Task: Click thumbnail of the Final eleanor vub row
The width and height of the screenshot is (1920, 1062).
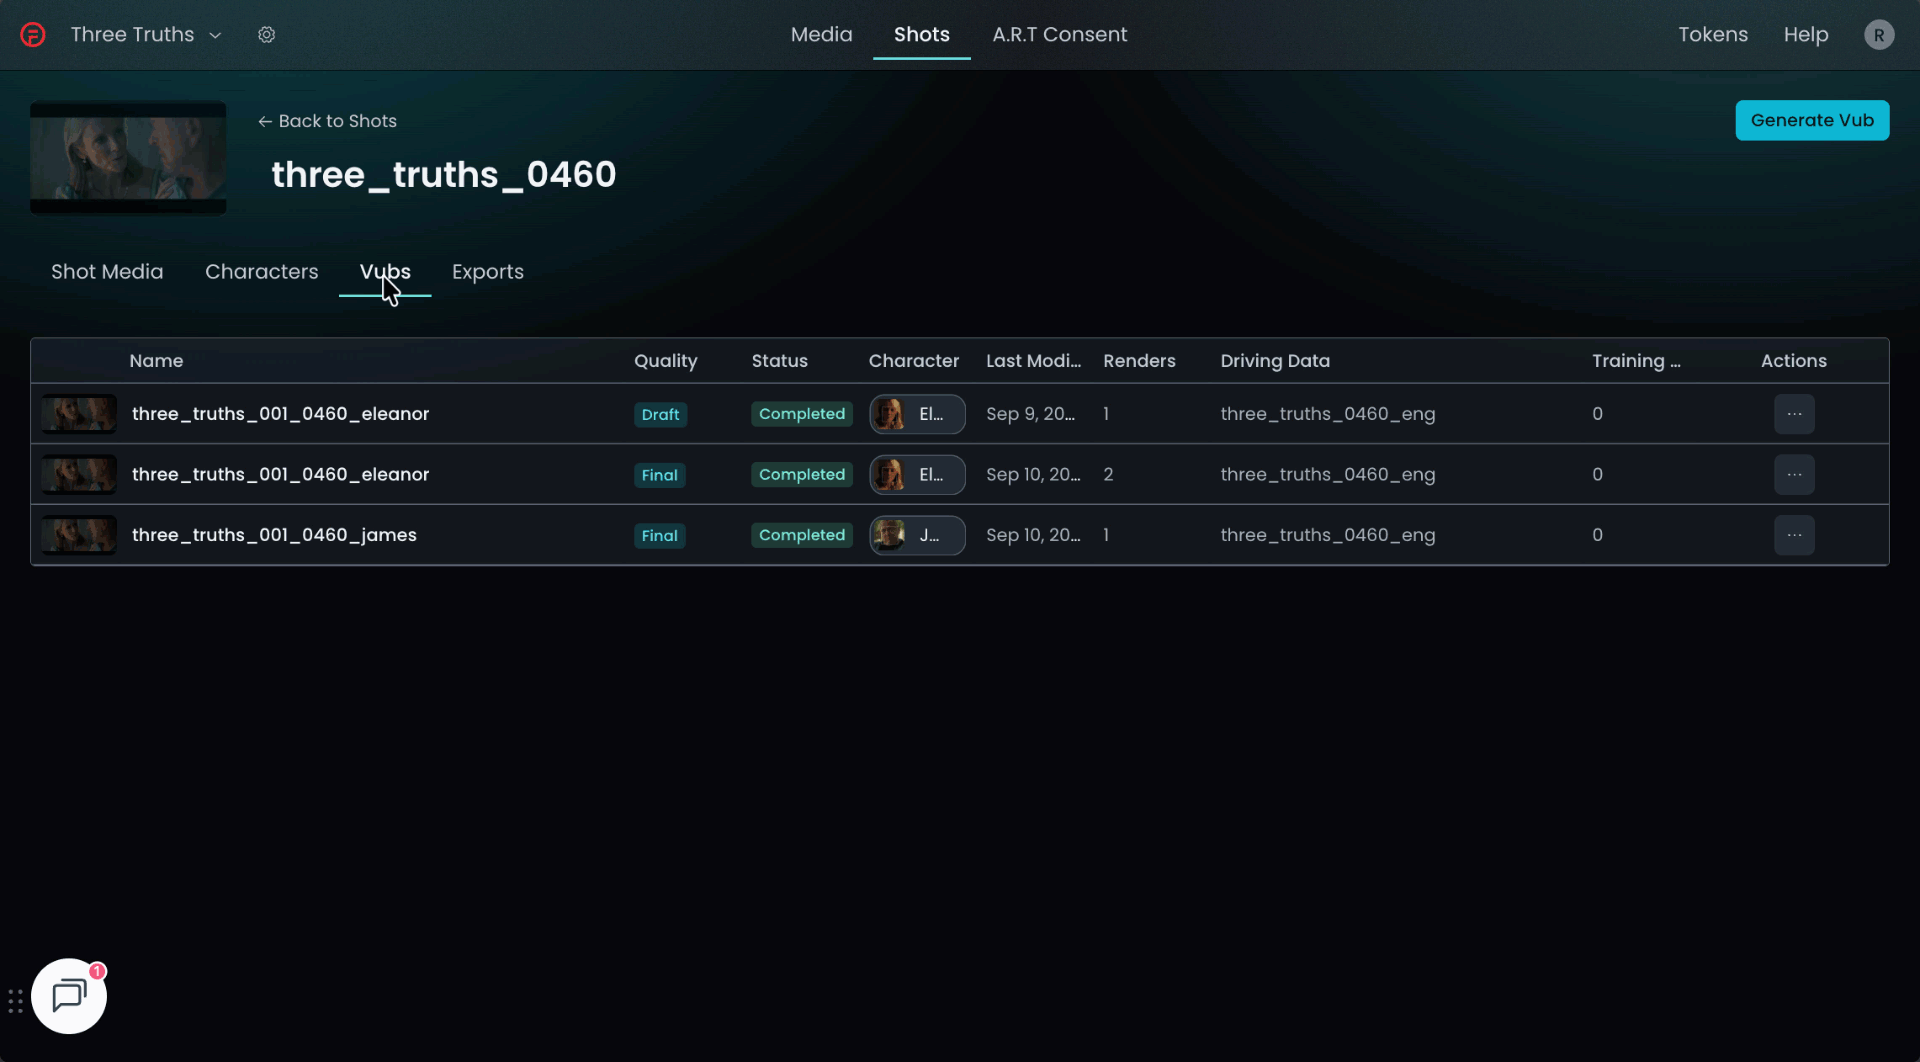Action: pyautogui.click(x=79, y=475)
